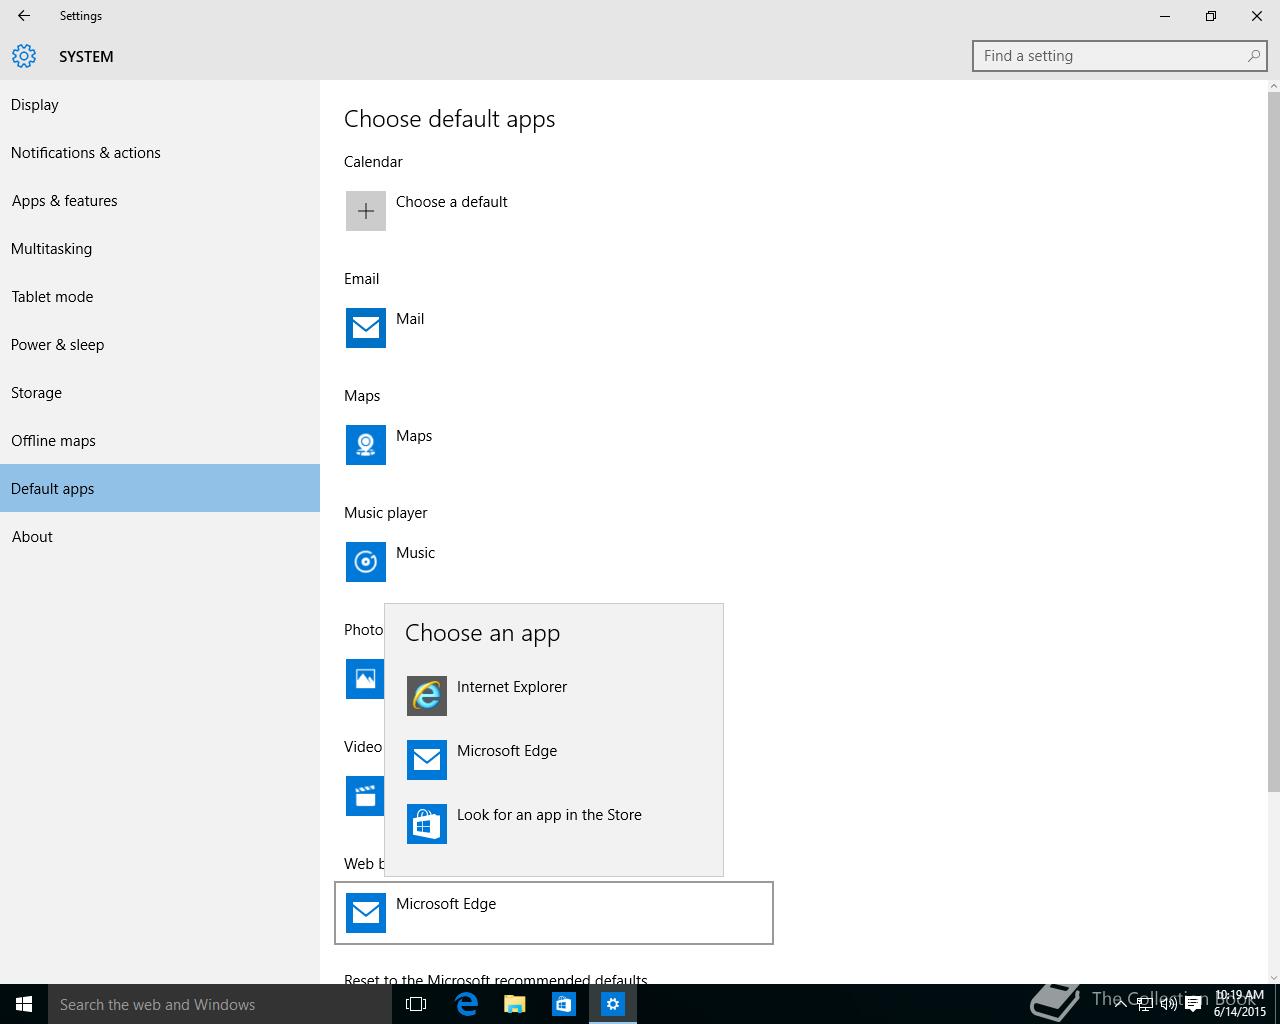Launch Edge browser from taskbar

tap(465, 1004)
